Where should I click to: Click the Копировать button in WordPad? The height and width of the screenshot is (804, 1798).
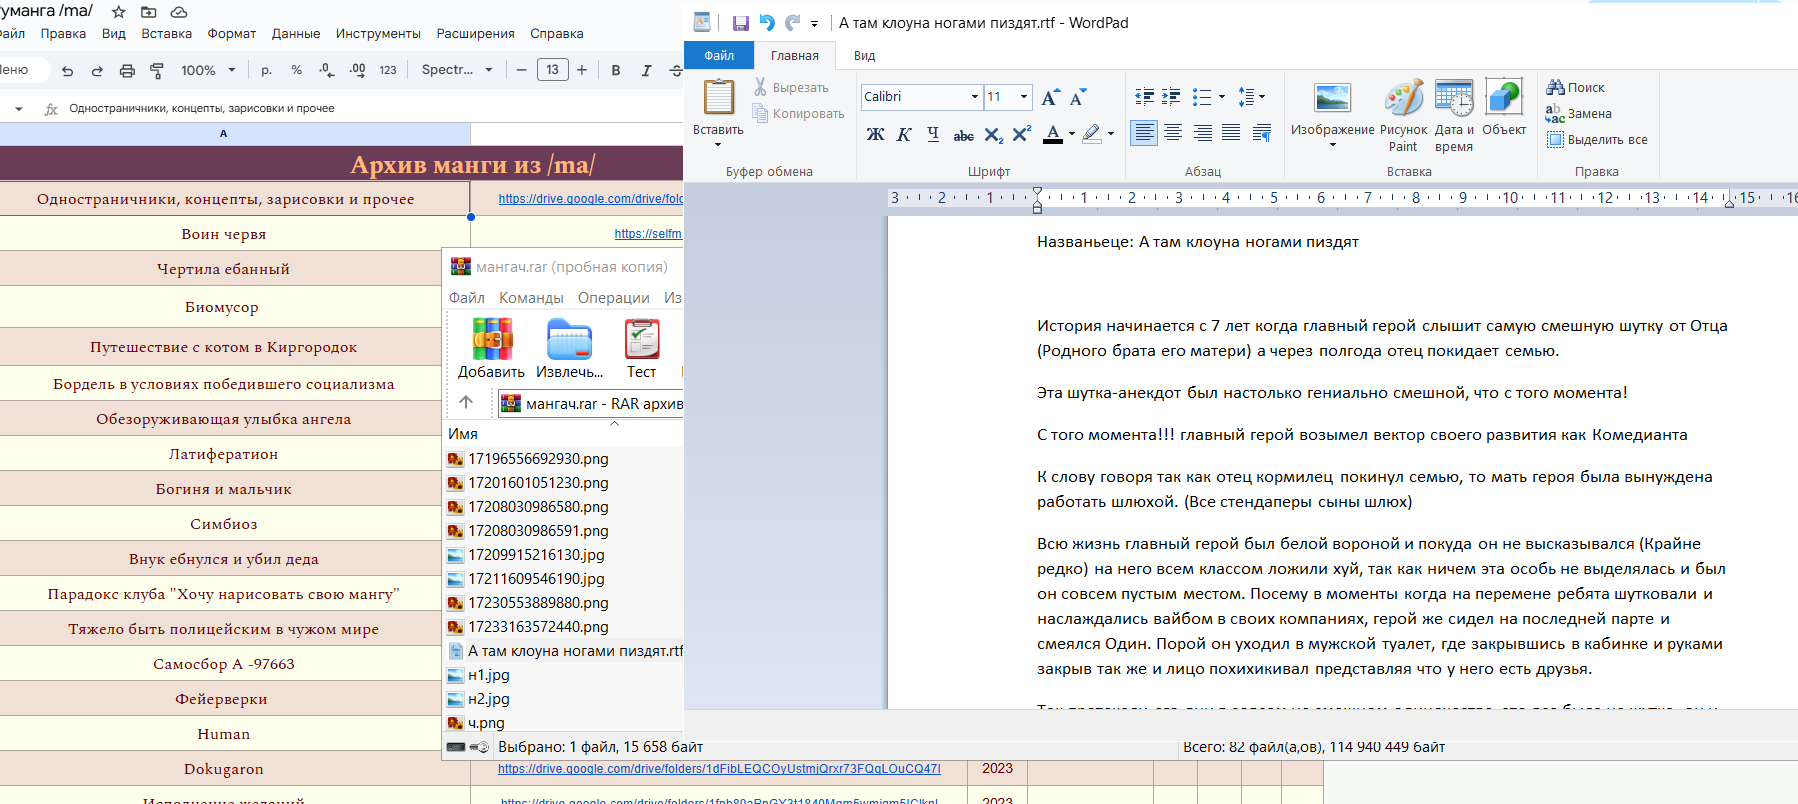pos(798,114)
